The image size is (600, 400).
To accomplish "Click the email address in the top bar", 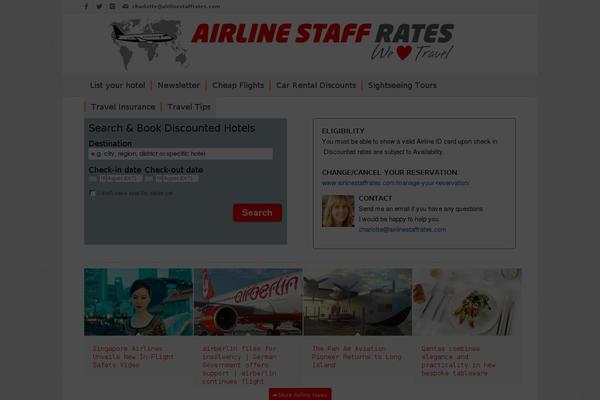I will click(176, 7).
